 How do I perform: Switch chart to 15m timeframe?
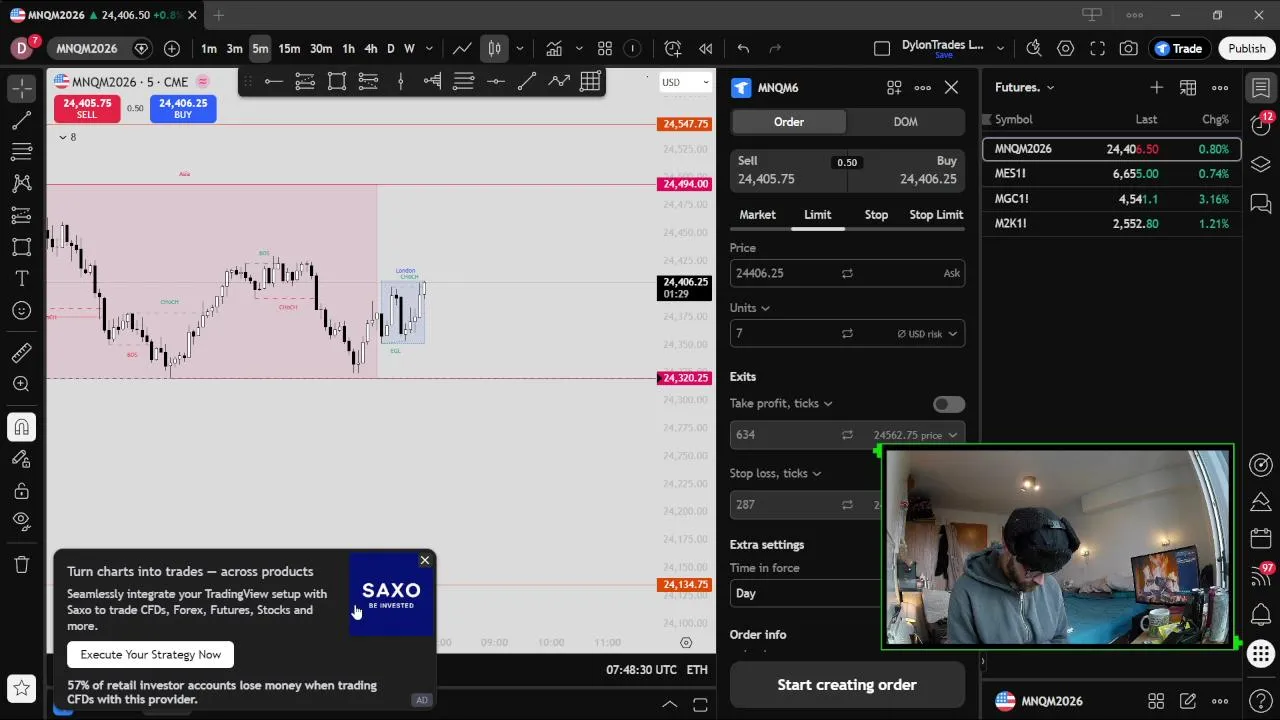click(x=289, y=48)
